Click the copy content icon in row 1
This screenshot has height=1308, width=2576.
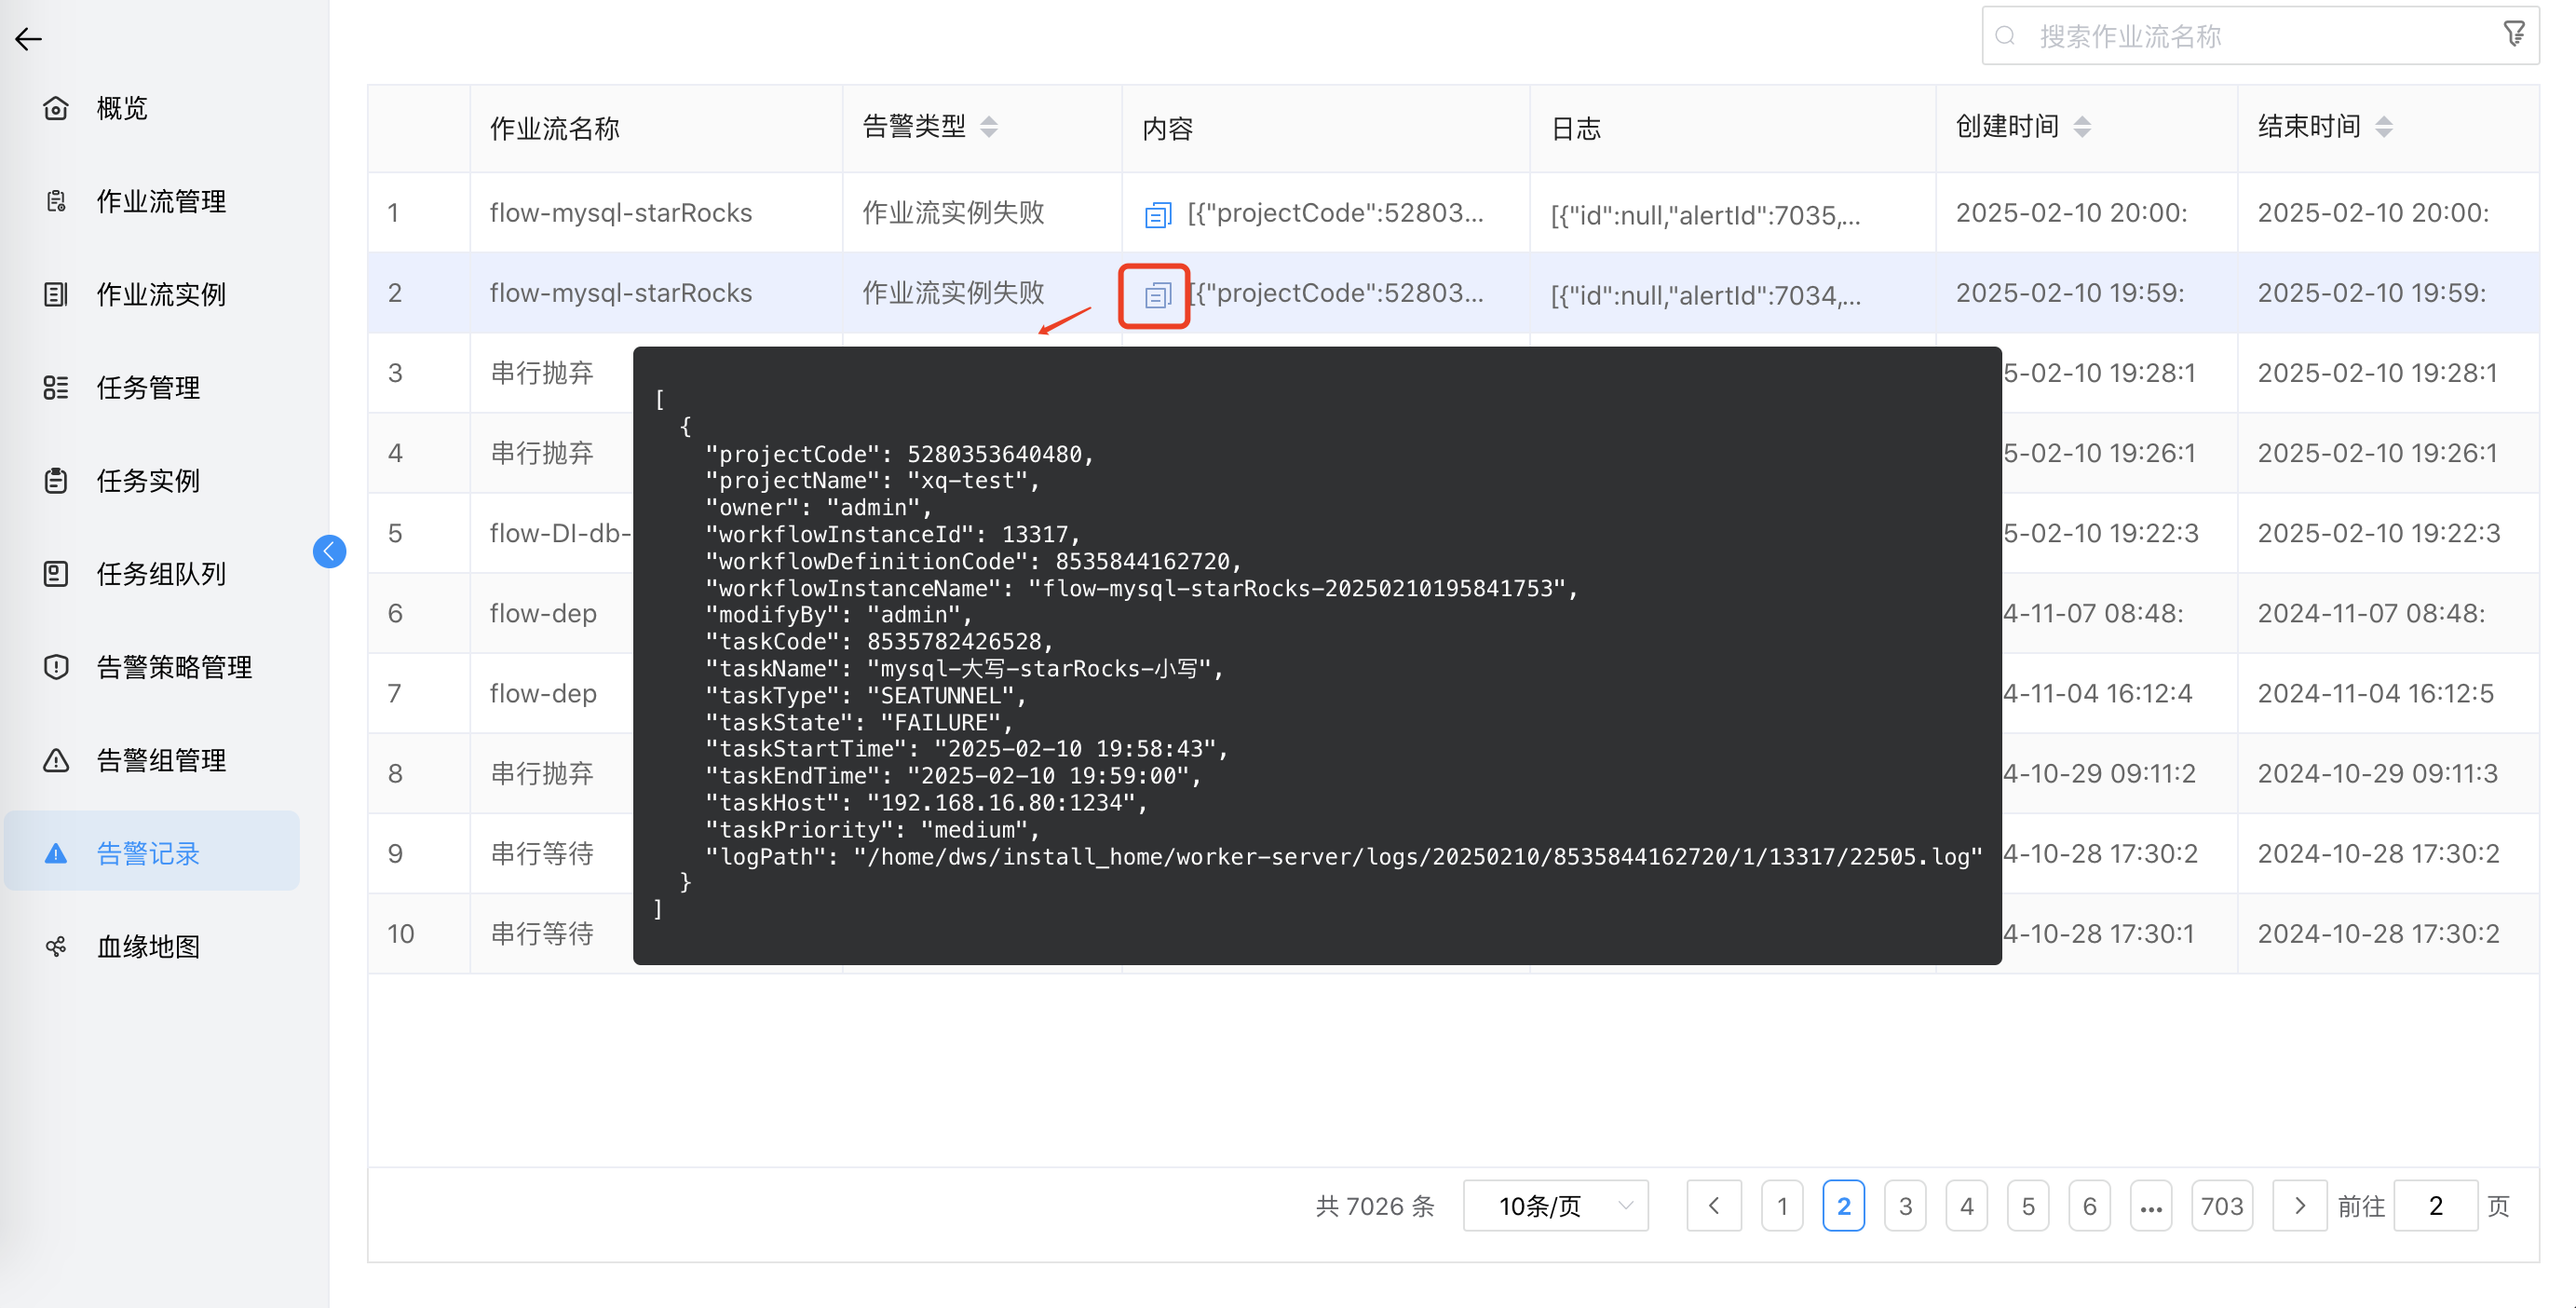point(1157,214)
